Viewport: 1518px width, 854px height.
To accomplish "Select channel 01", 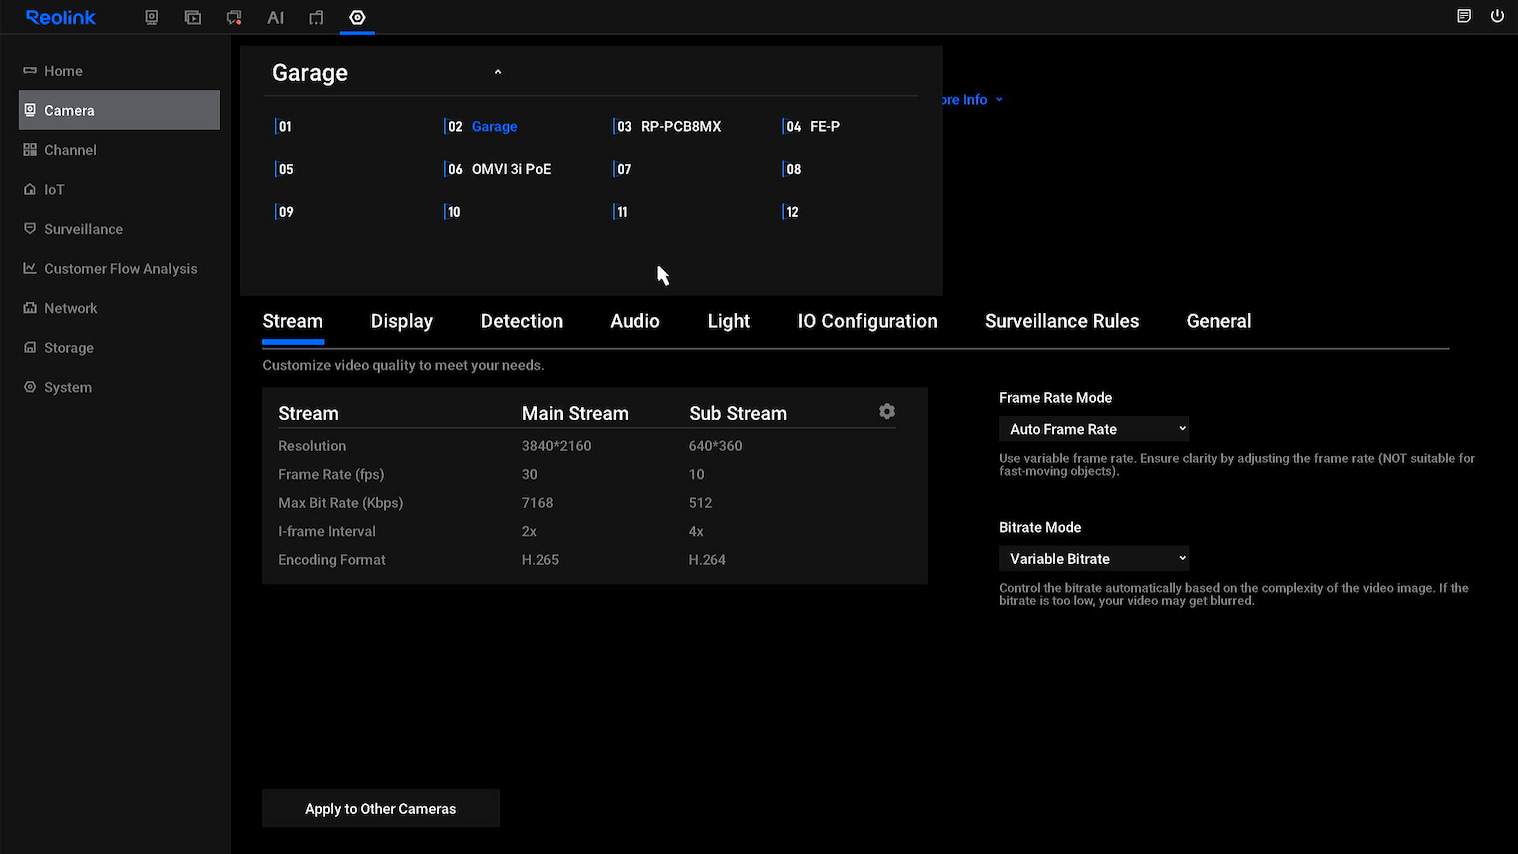I will click(285, 127).
